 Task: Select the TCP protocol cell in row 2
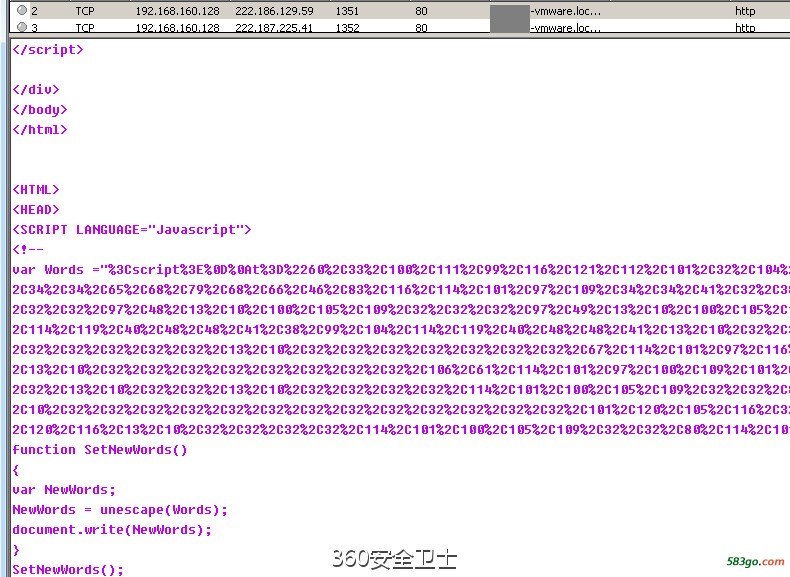click(x=85, y=11)
